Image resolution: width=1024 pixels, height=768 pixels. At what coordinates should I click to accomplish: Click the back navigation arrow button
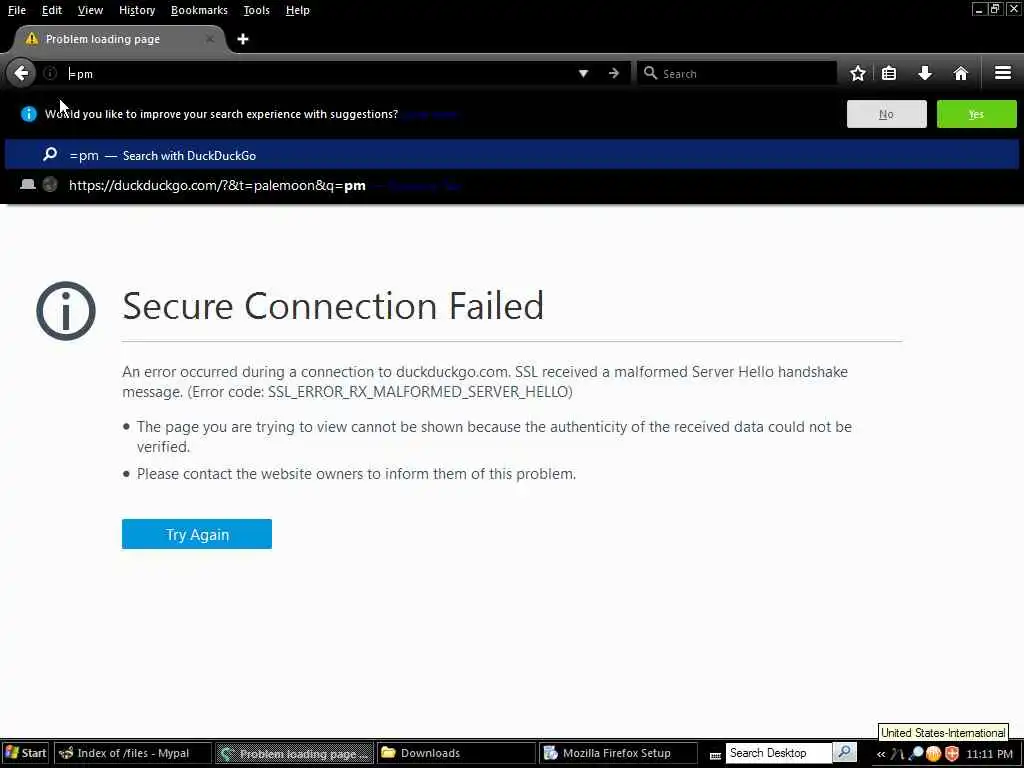[x=21, y=73]
